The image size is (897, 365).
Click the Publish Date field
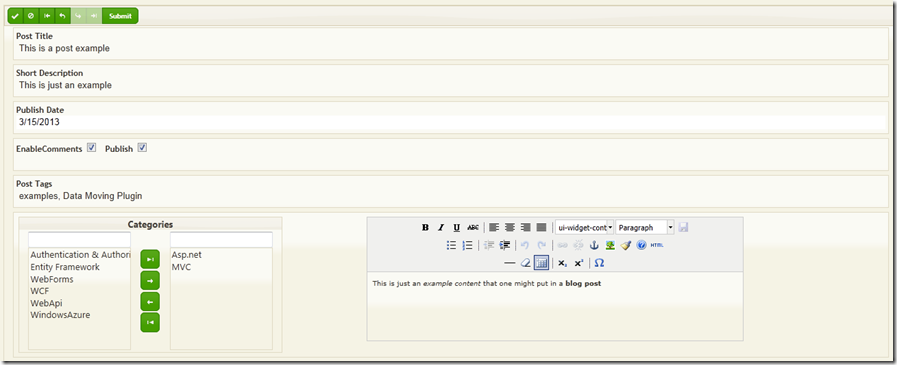451,122
